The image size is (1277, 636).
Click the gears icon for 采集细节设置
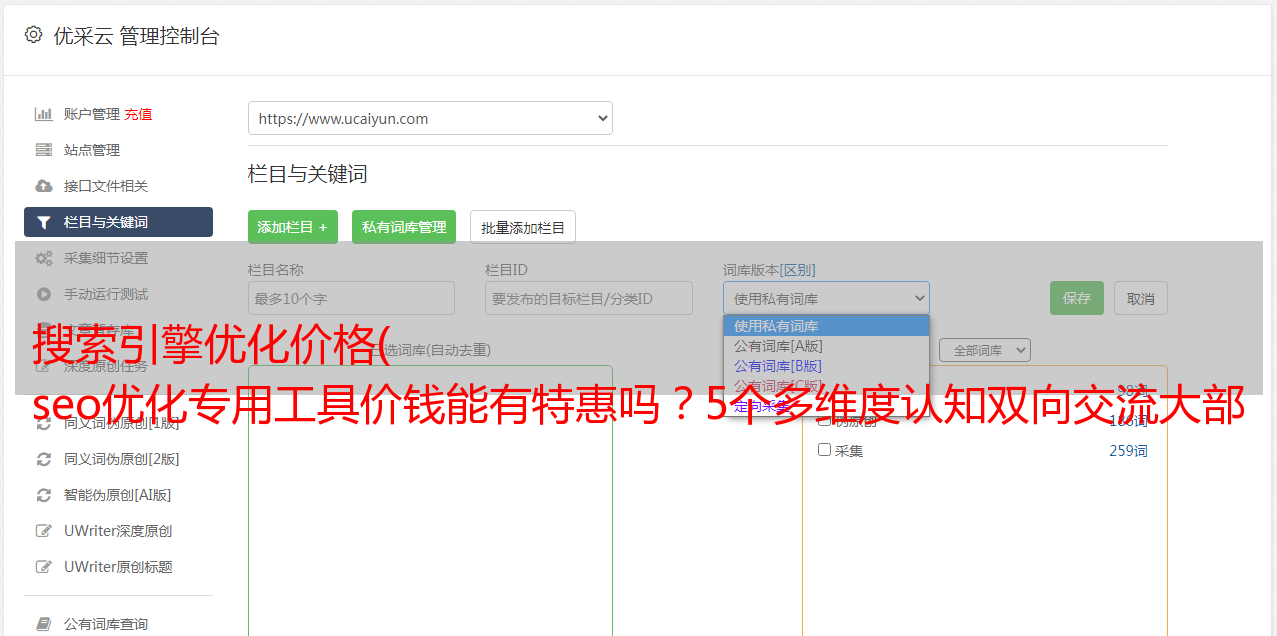point(44,258)
